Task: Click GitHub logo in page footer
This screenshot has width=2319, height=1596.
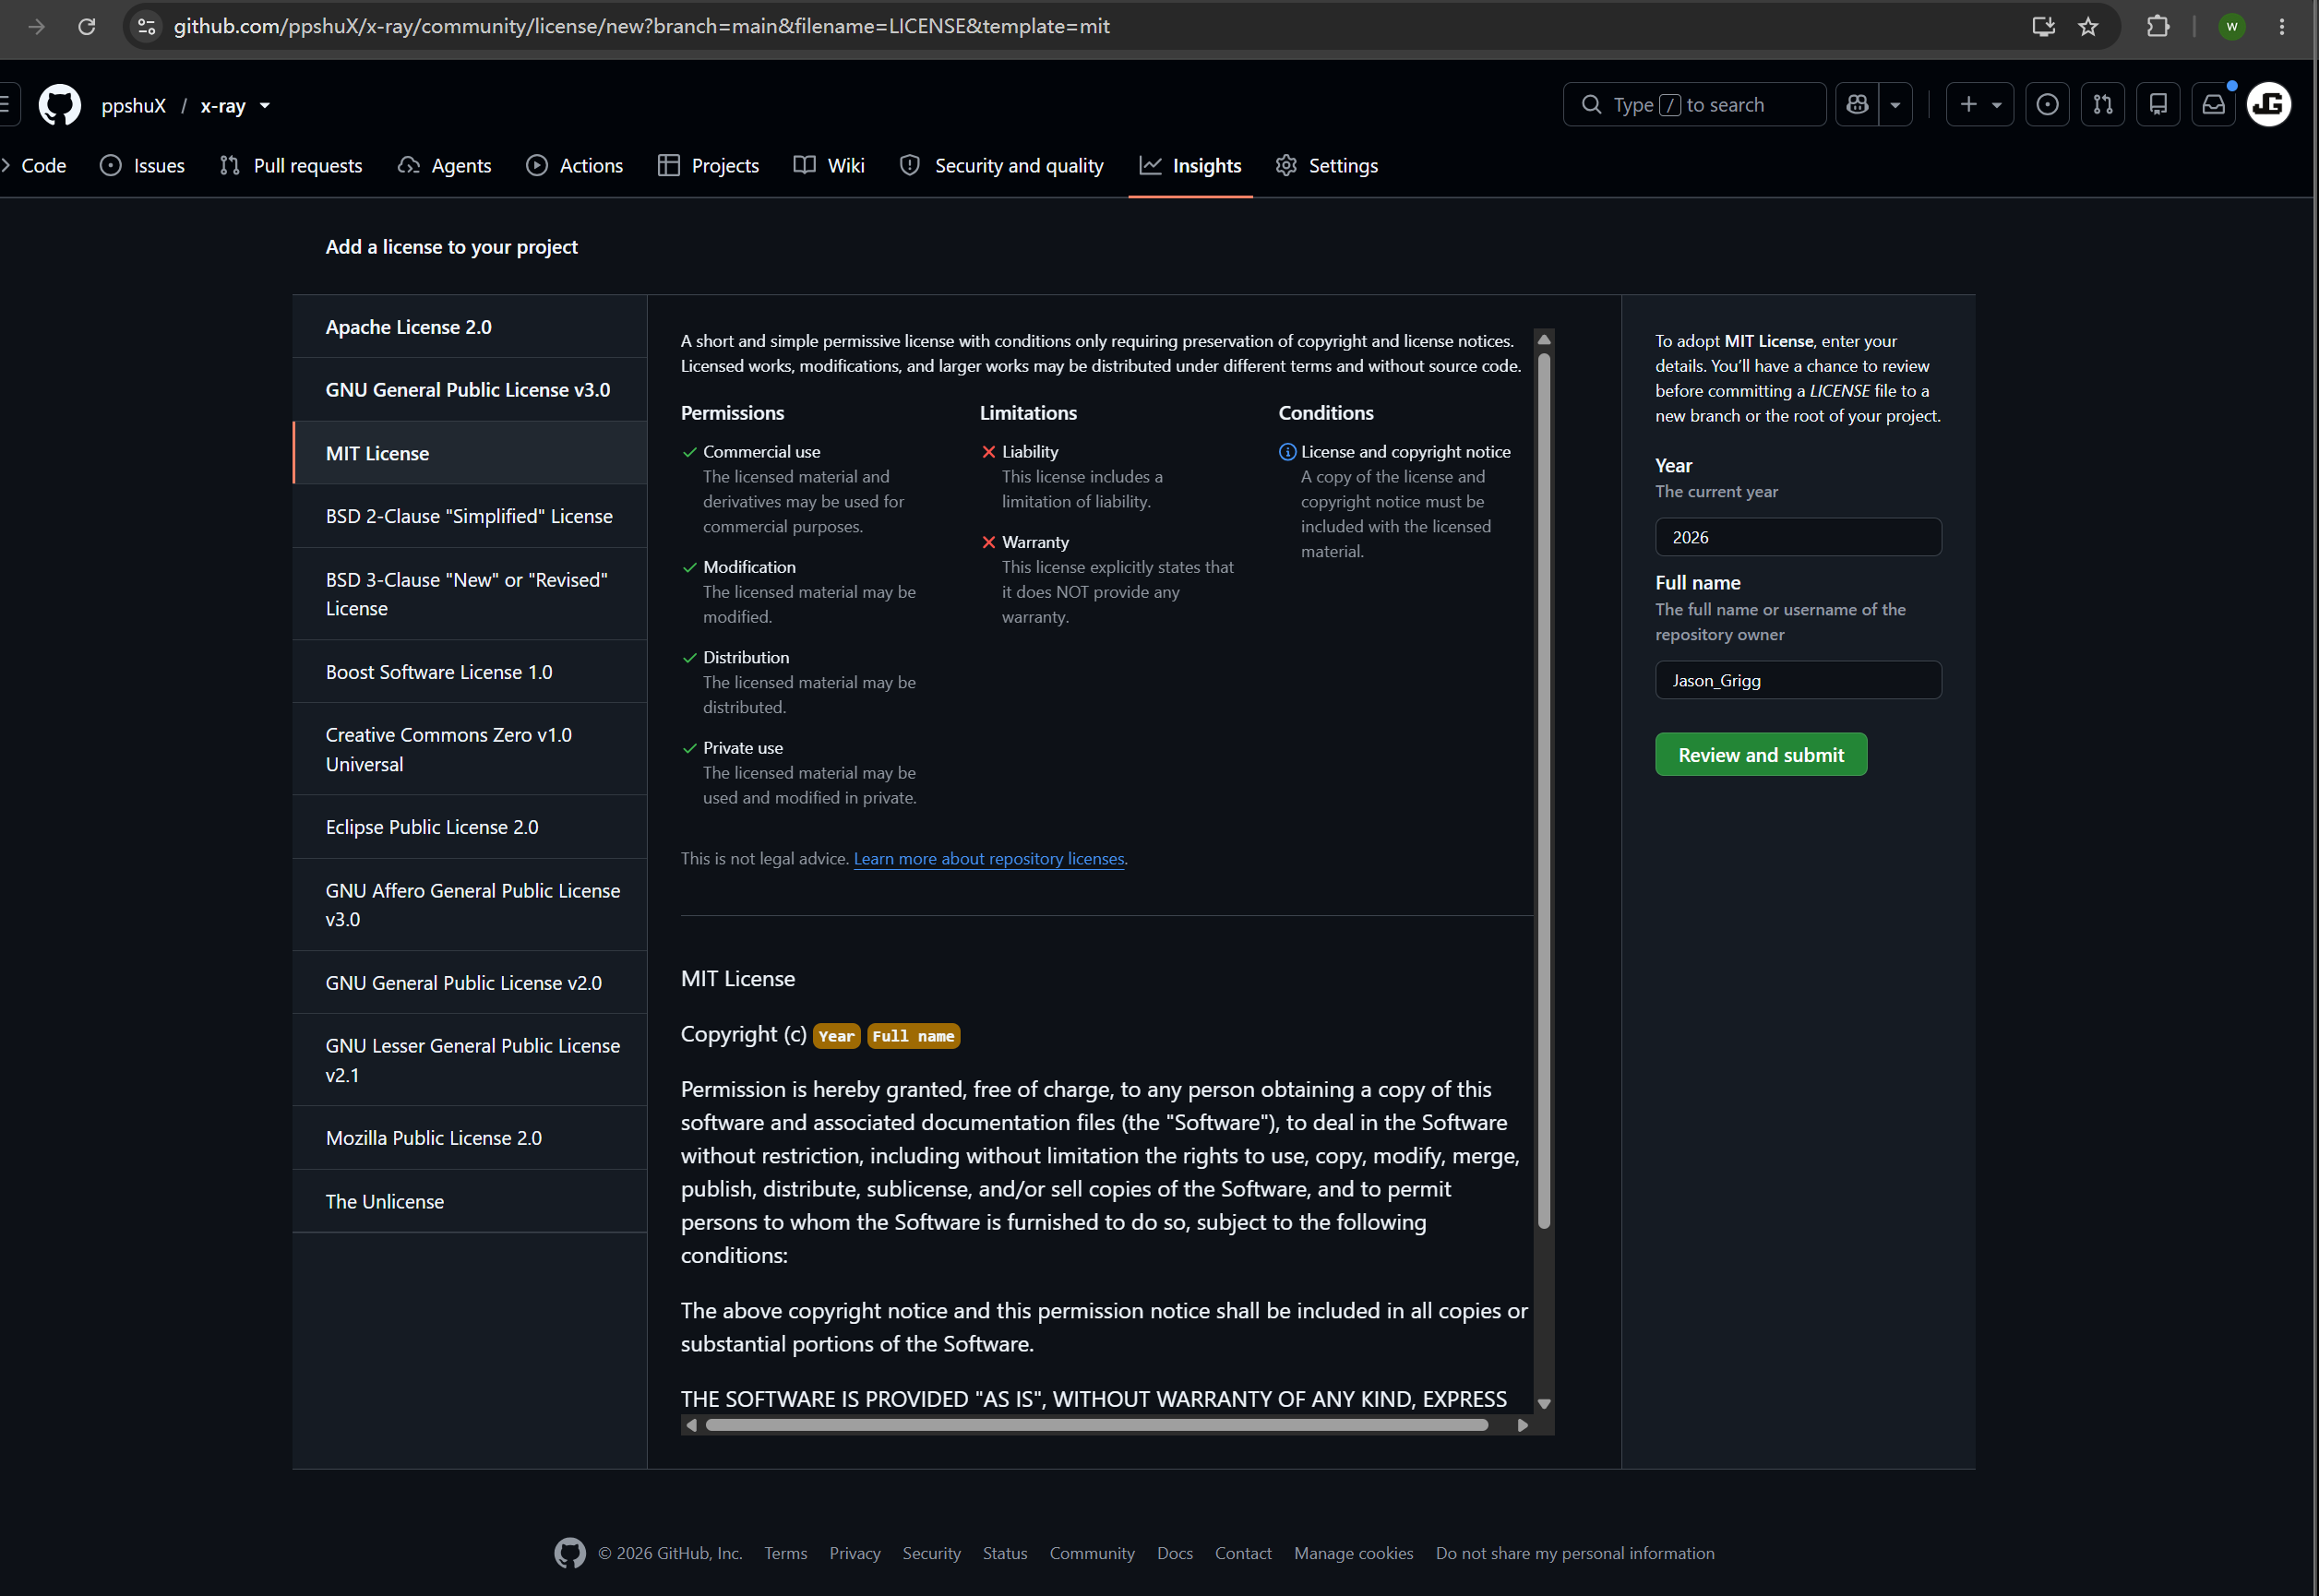Action: click(570, 1553)
